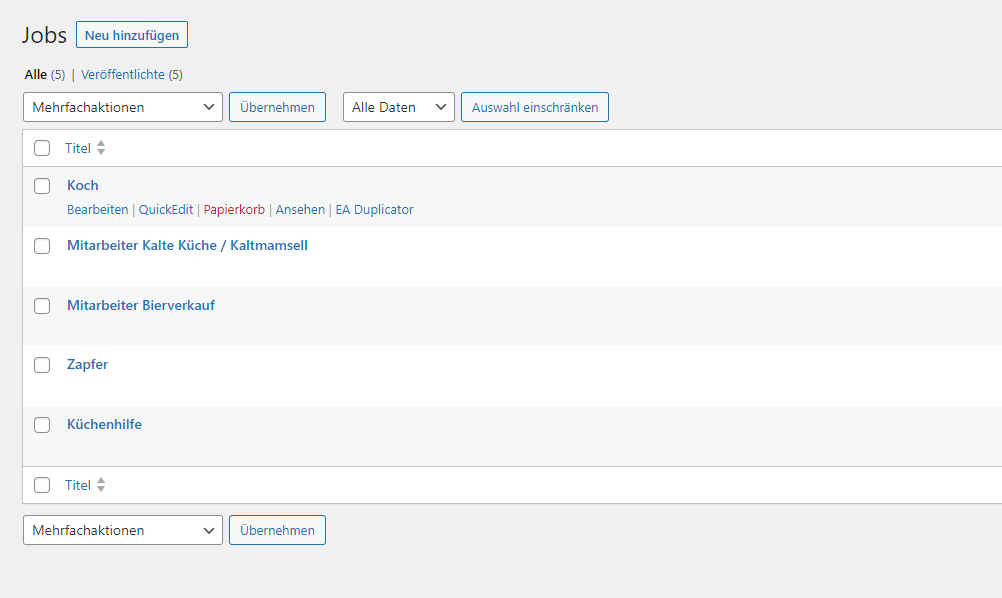The height and width of the screenshot is (598, 1002).
Task: Check the box for Küchenhilfe
Action: click(42, 425)
